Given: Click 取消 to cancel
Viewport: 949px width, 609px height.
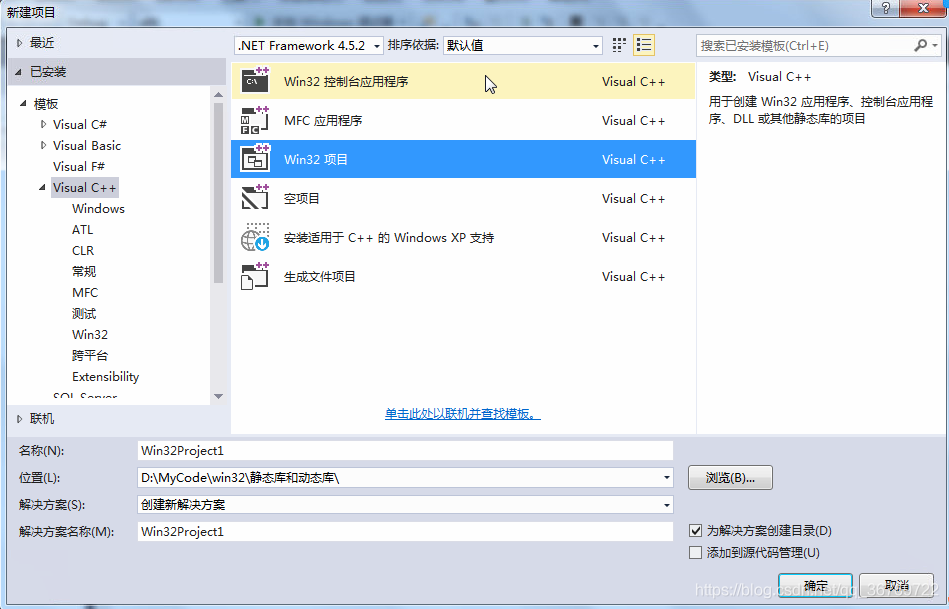Looking at the screenshot, I should [896, 585].
